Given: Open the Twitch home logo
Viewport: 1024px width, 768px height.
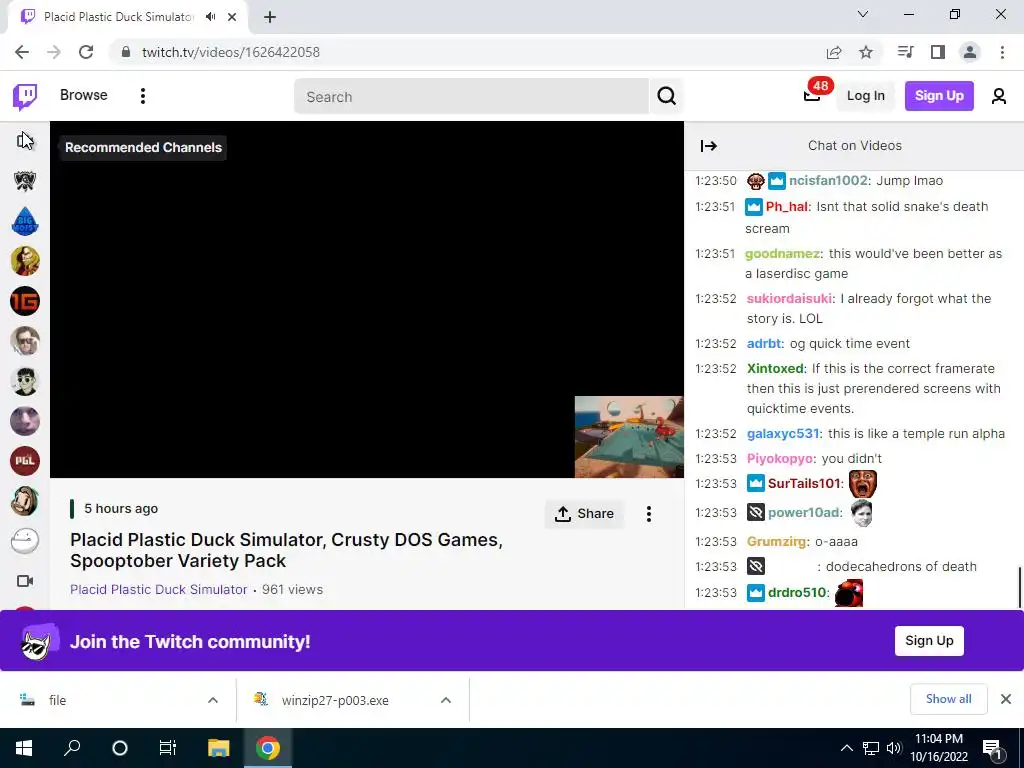Looking at the screenshot, I should 25,97.
